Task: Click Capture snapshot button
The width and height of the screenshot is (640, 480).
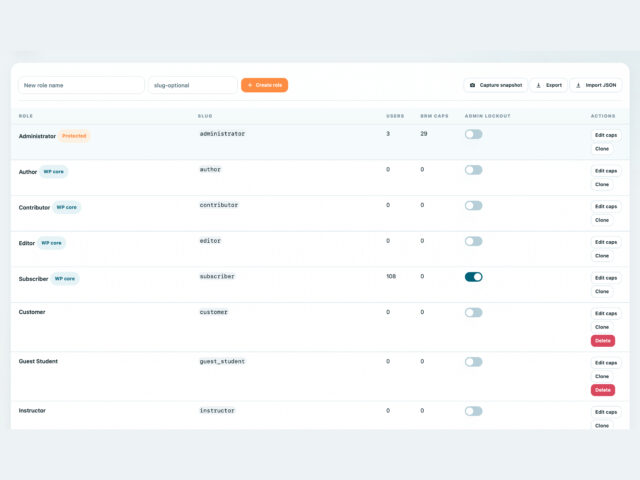Action: coord(496,85)
